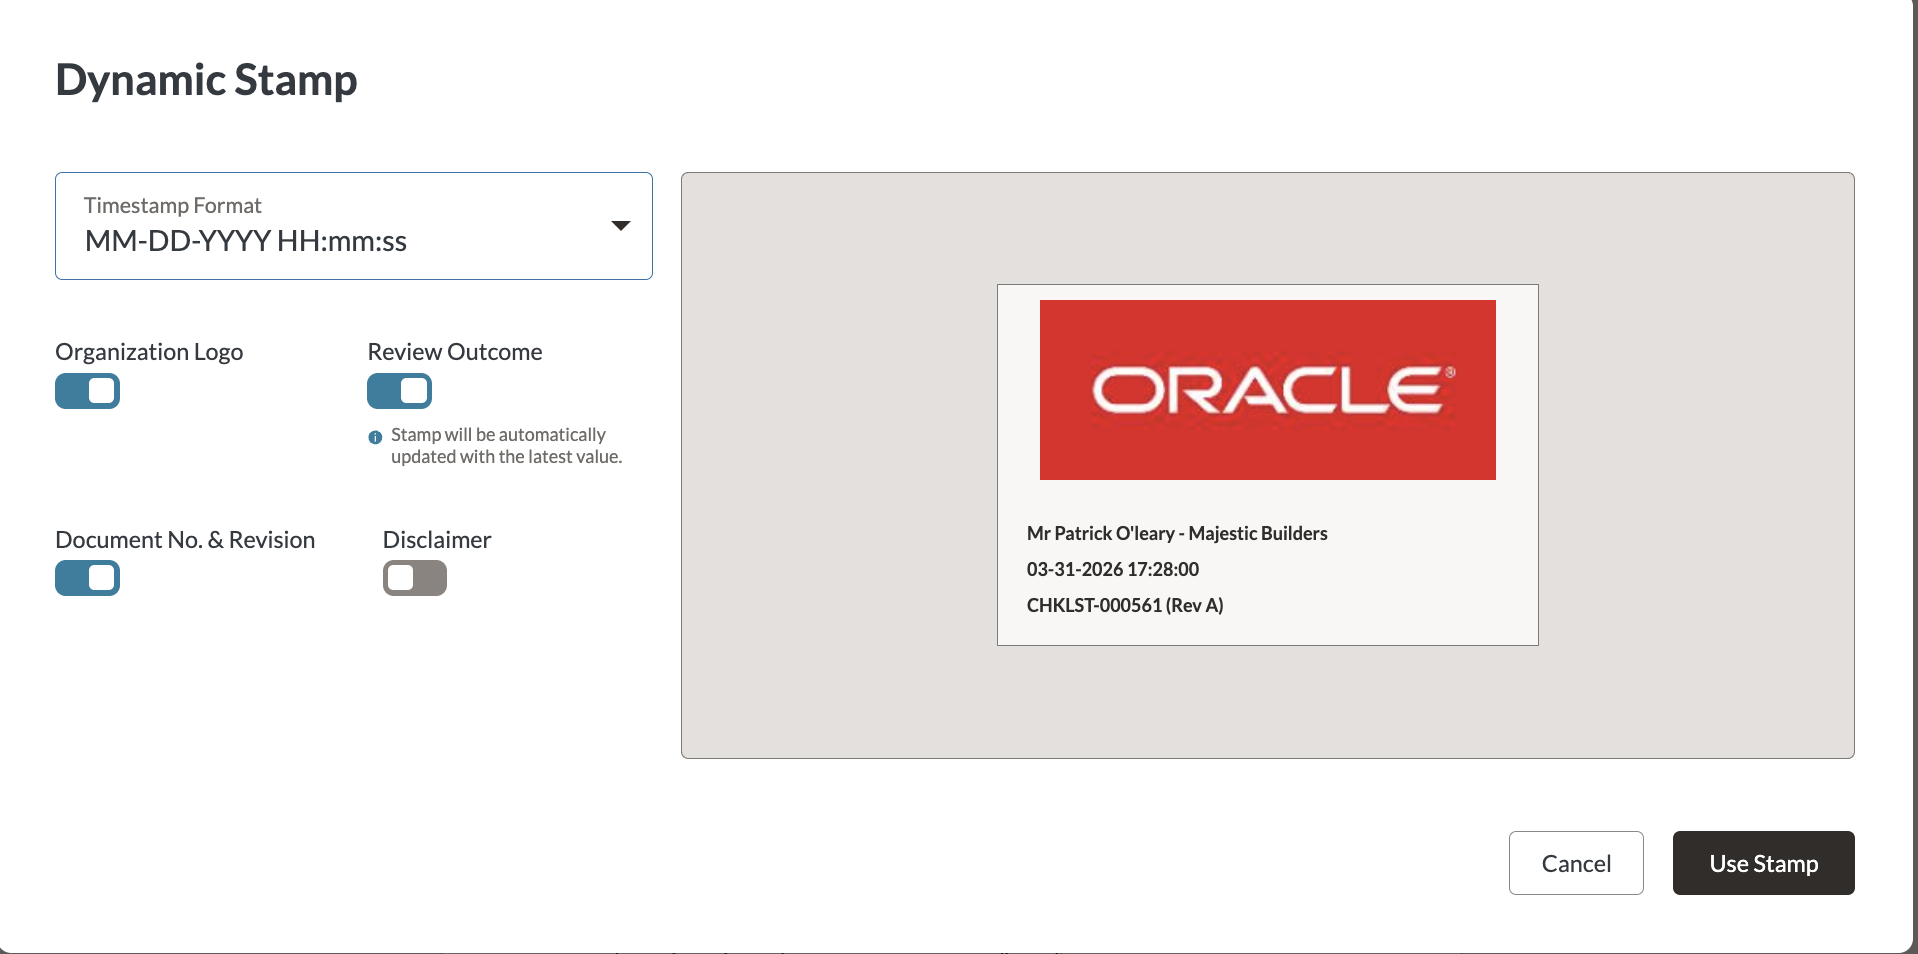Viewport: 1918px width, 954px height.
Task: Click the info icon under Review Outcome
Action: pos(375,437)
